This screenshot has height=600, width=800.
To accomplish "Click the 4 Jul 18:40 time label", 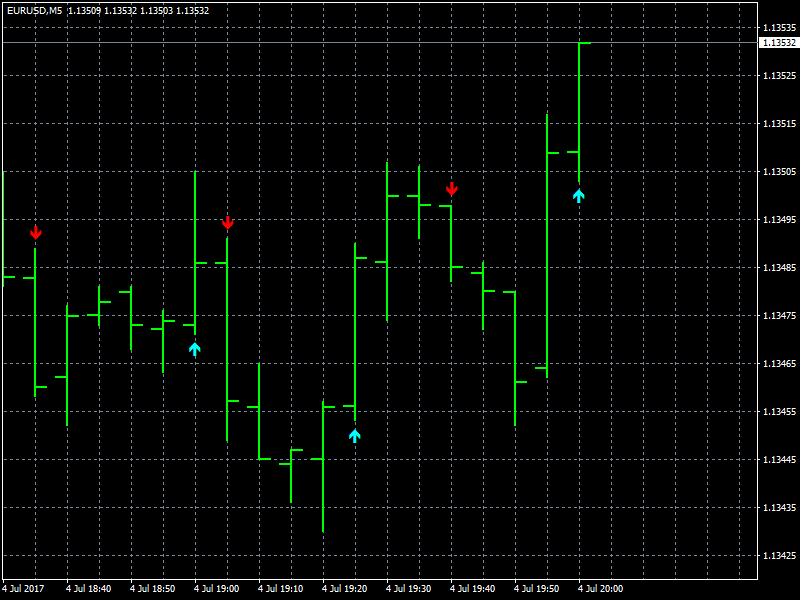I will coord(88,588).
